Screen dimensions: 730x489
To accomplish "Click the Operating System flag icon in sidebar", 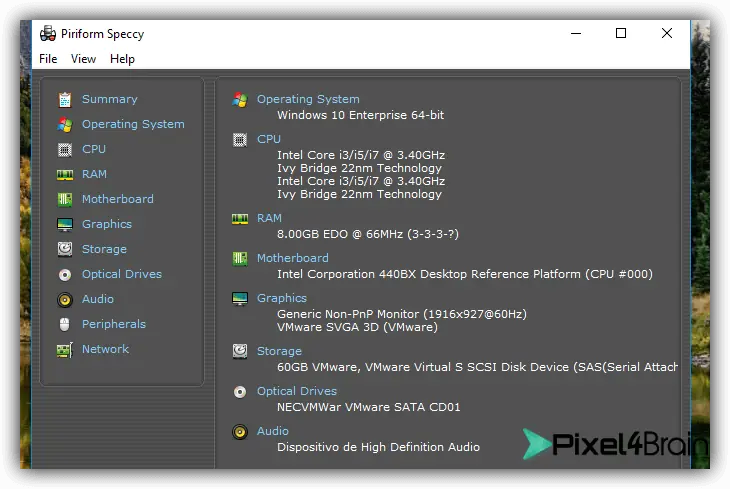I will click(65, 124).
